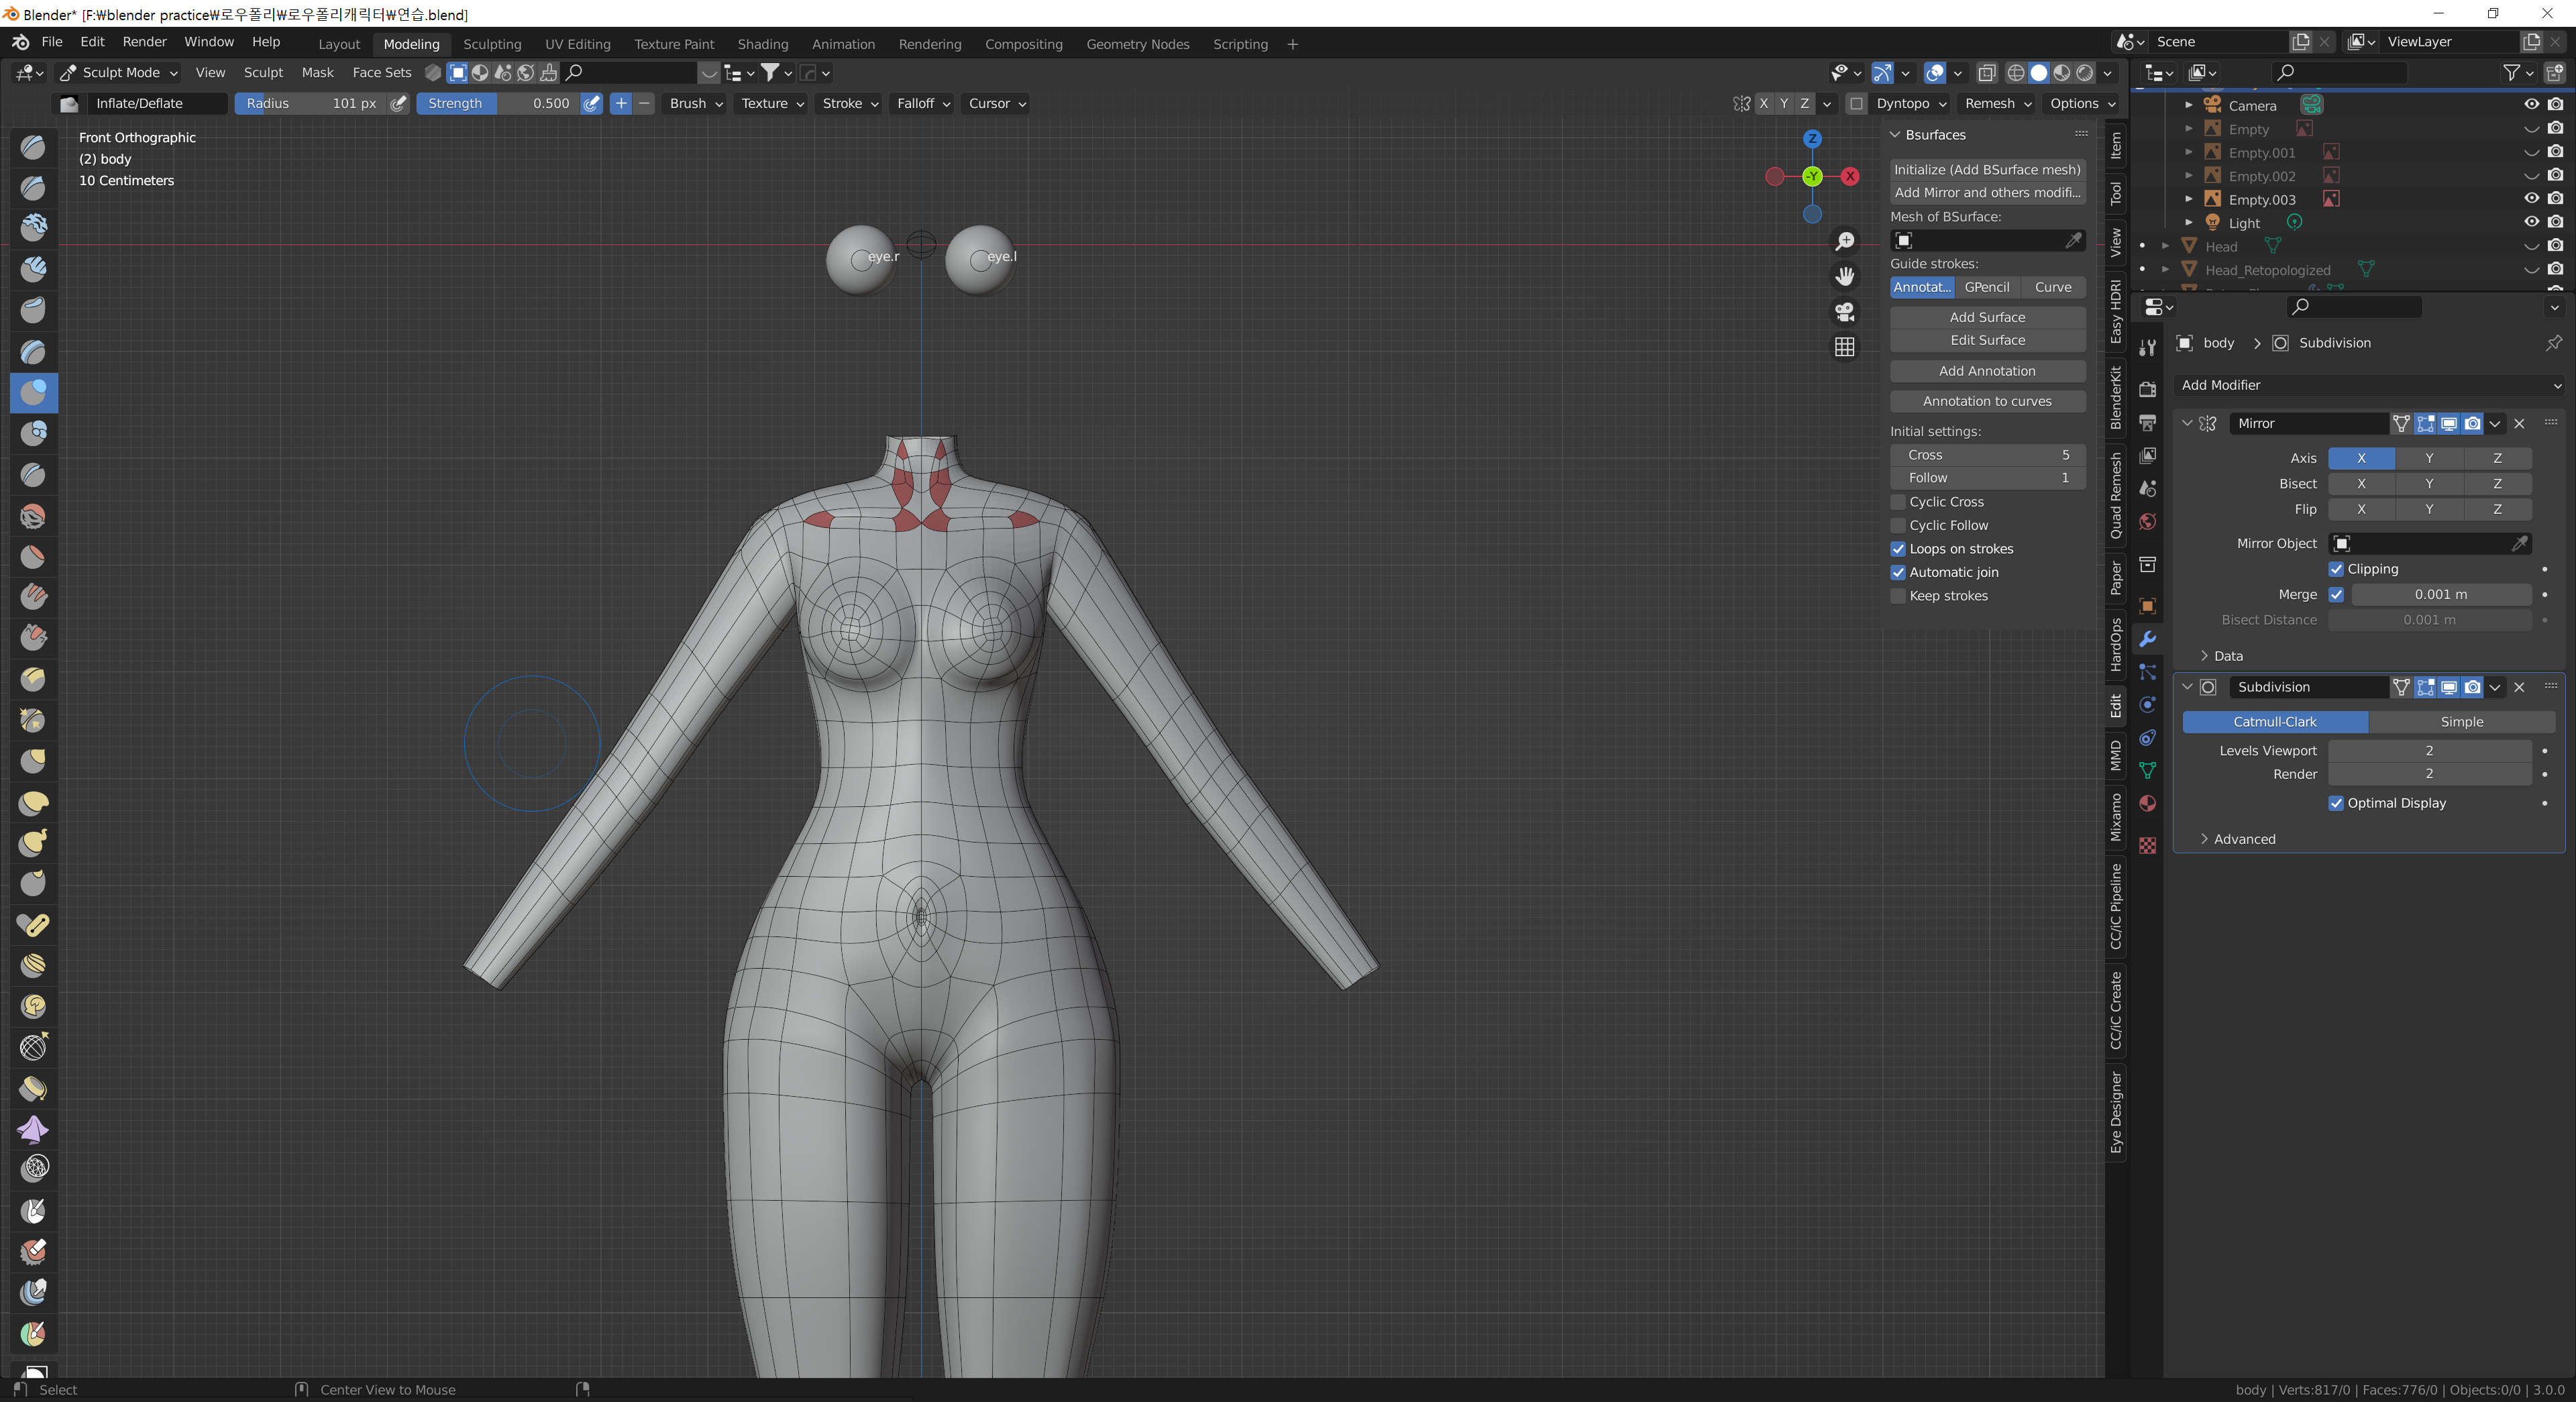Select the Inflate brush in the toolbar
This screenshot has height=1402, width=2576.
tap(33, 392)
